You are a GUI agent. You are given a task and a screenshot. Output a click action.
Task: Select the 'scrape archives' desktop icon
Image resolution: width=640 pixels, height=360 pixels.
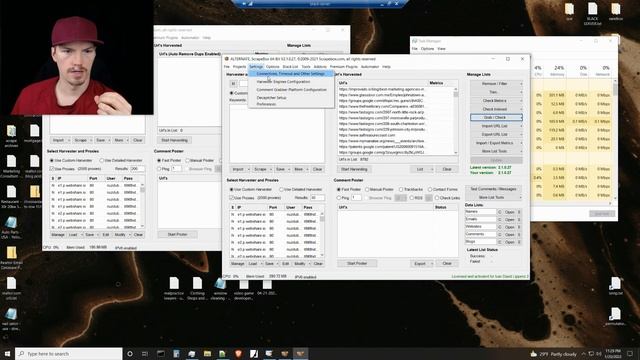point(11,136)
